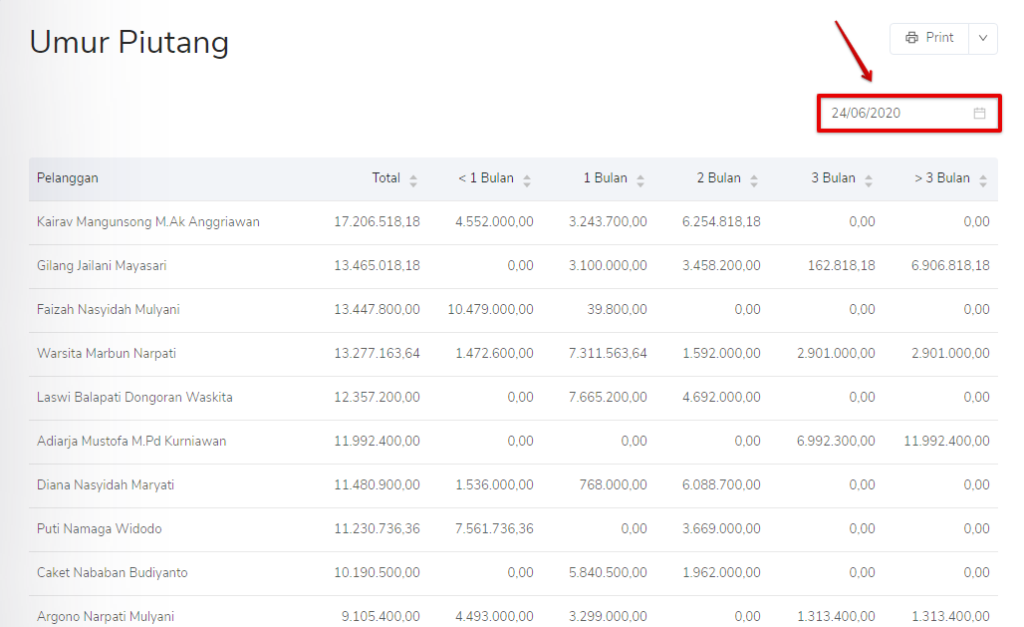Sort by 2 Bulan column arrows
Image resolution: width=1024 pixels, height=627 pixels.
pyautogui.click(x=754, y=180)
